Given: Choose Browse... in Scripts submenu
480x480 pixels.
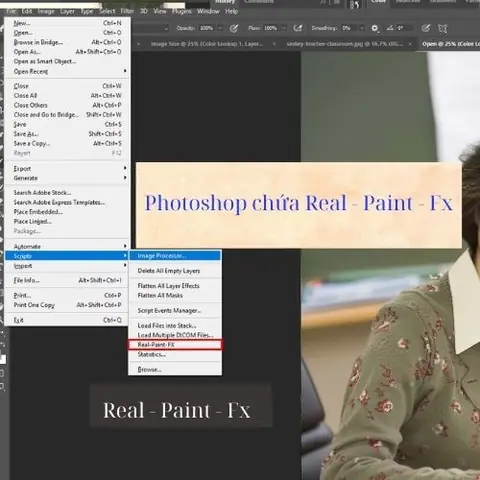Looking at the screenshot, I should click(x=175, y=369).
